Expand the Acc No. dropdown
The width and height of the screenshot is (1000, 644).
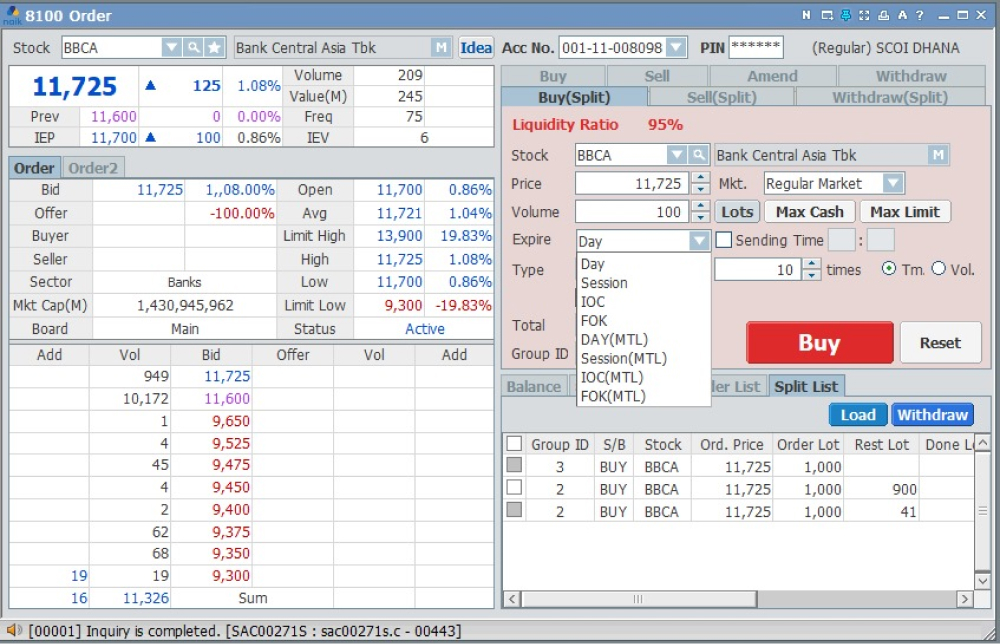(676, 48)
